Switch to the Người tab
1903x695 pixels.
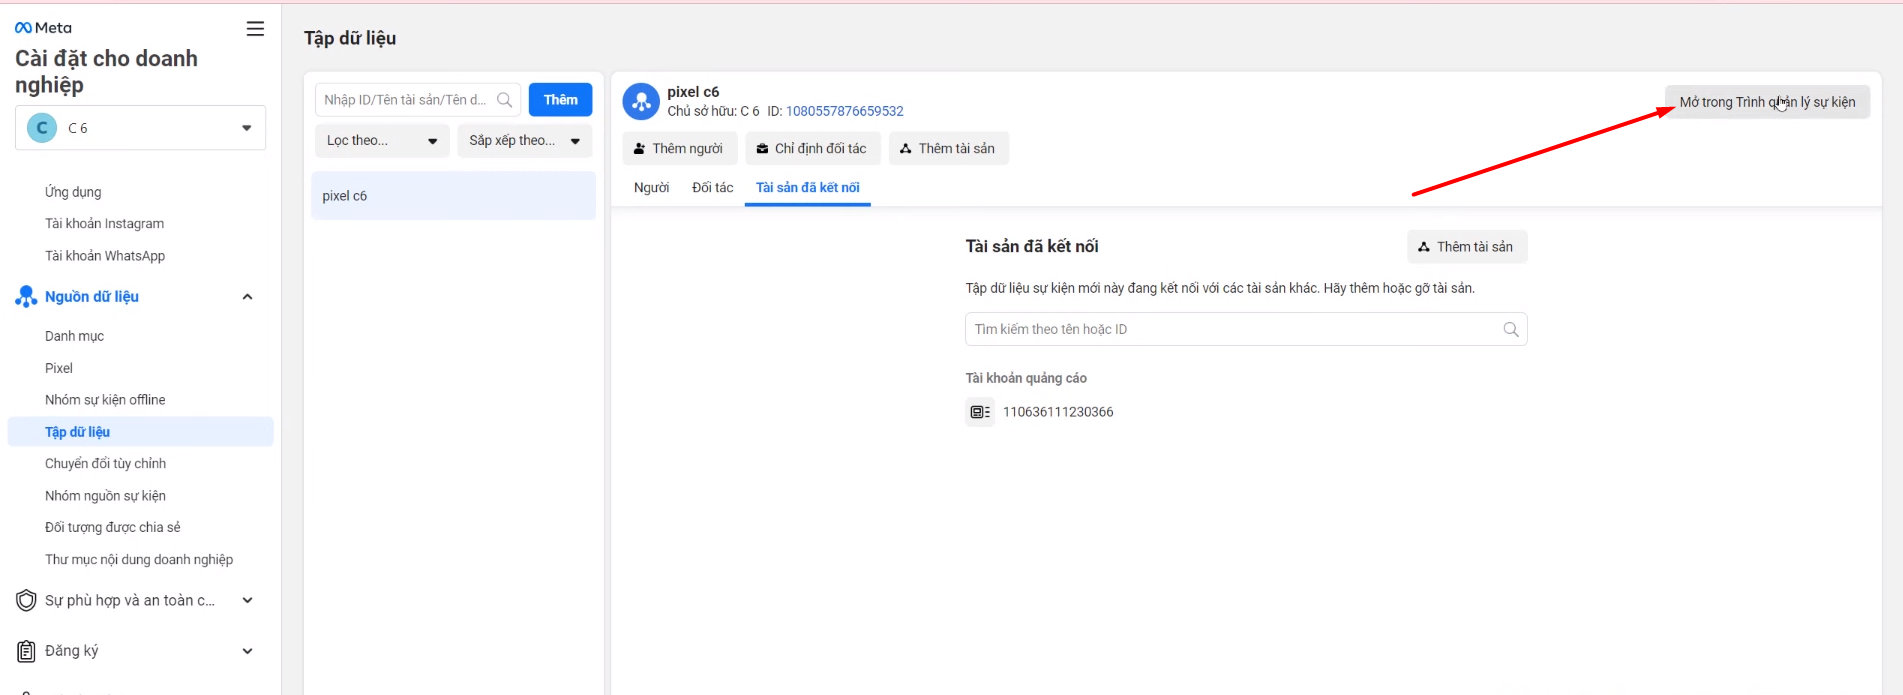coord(651,188)
